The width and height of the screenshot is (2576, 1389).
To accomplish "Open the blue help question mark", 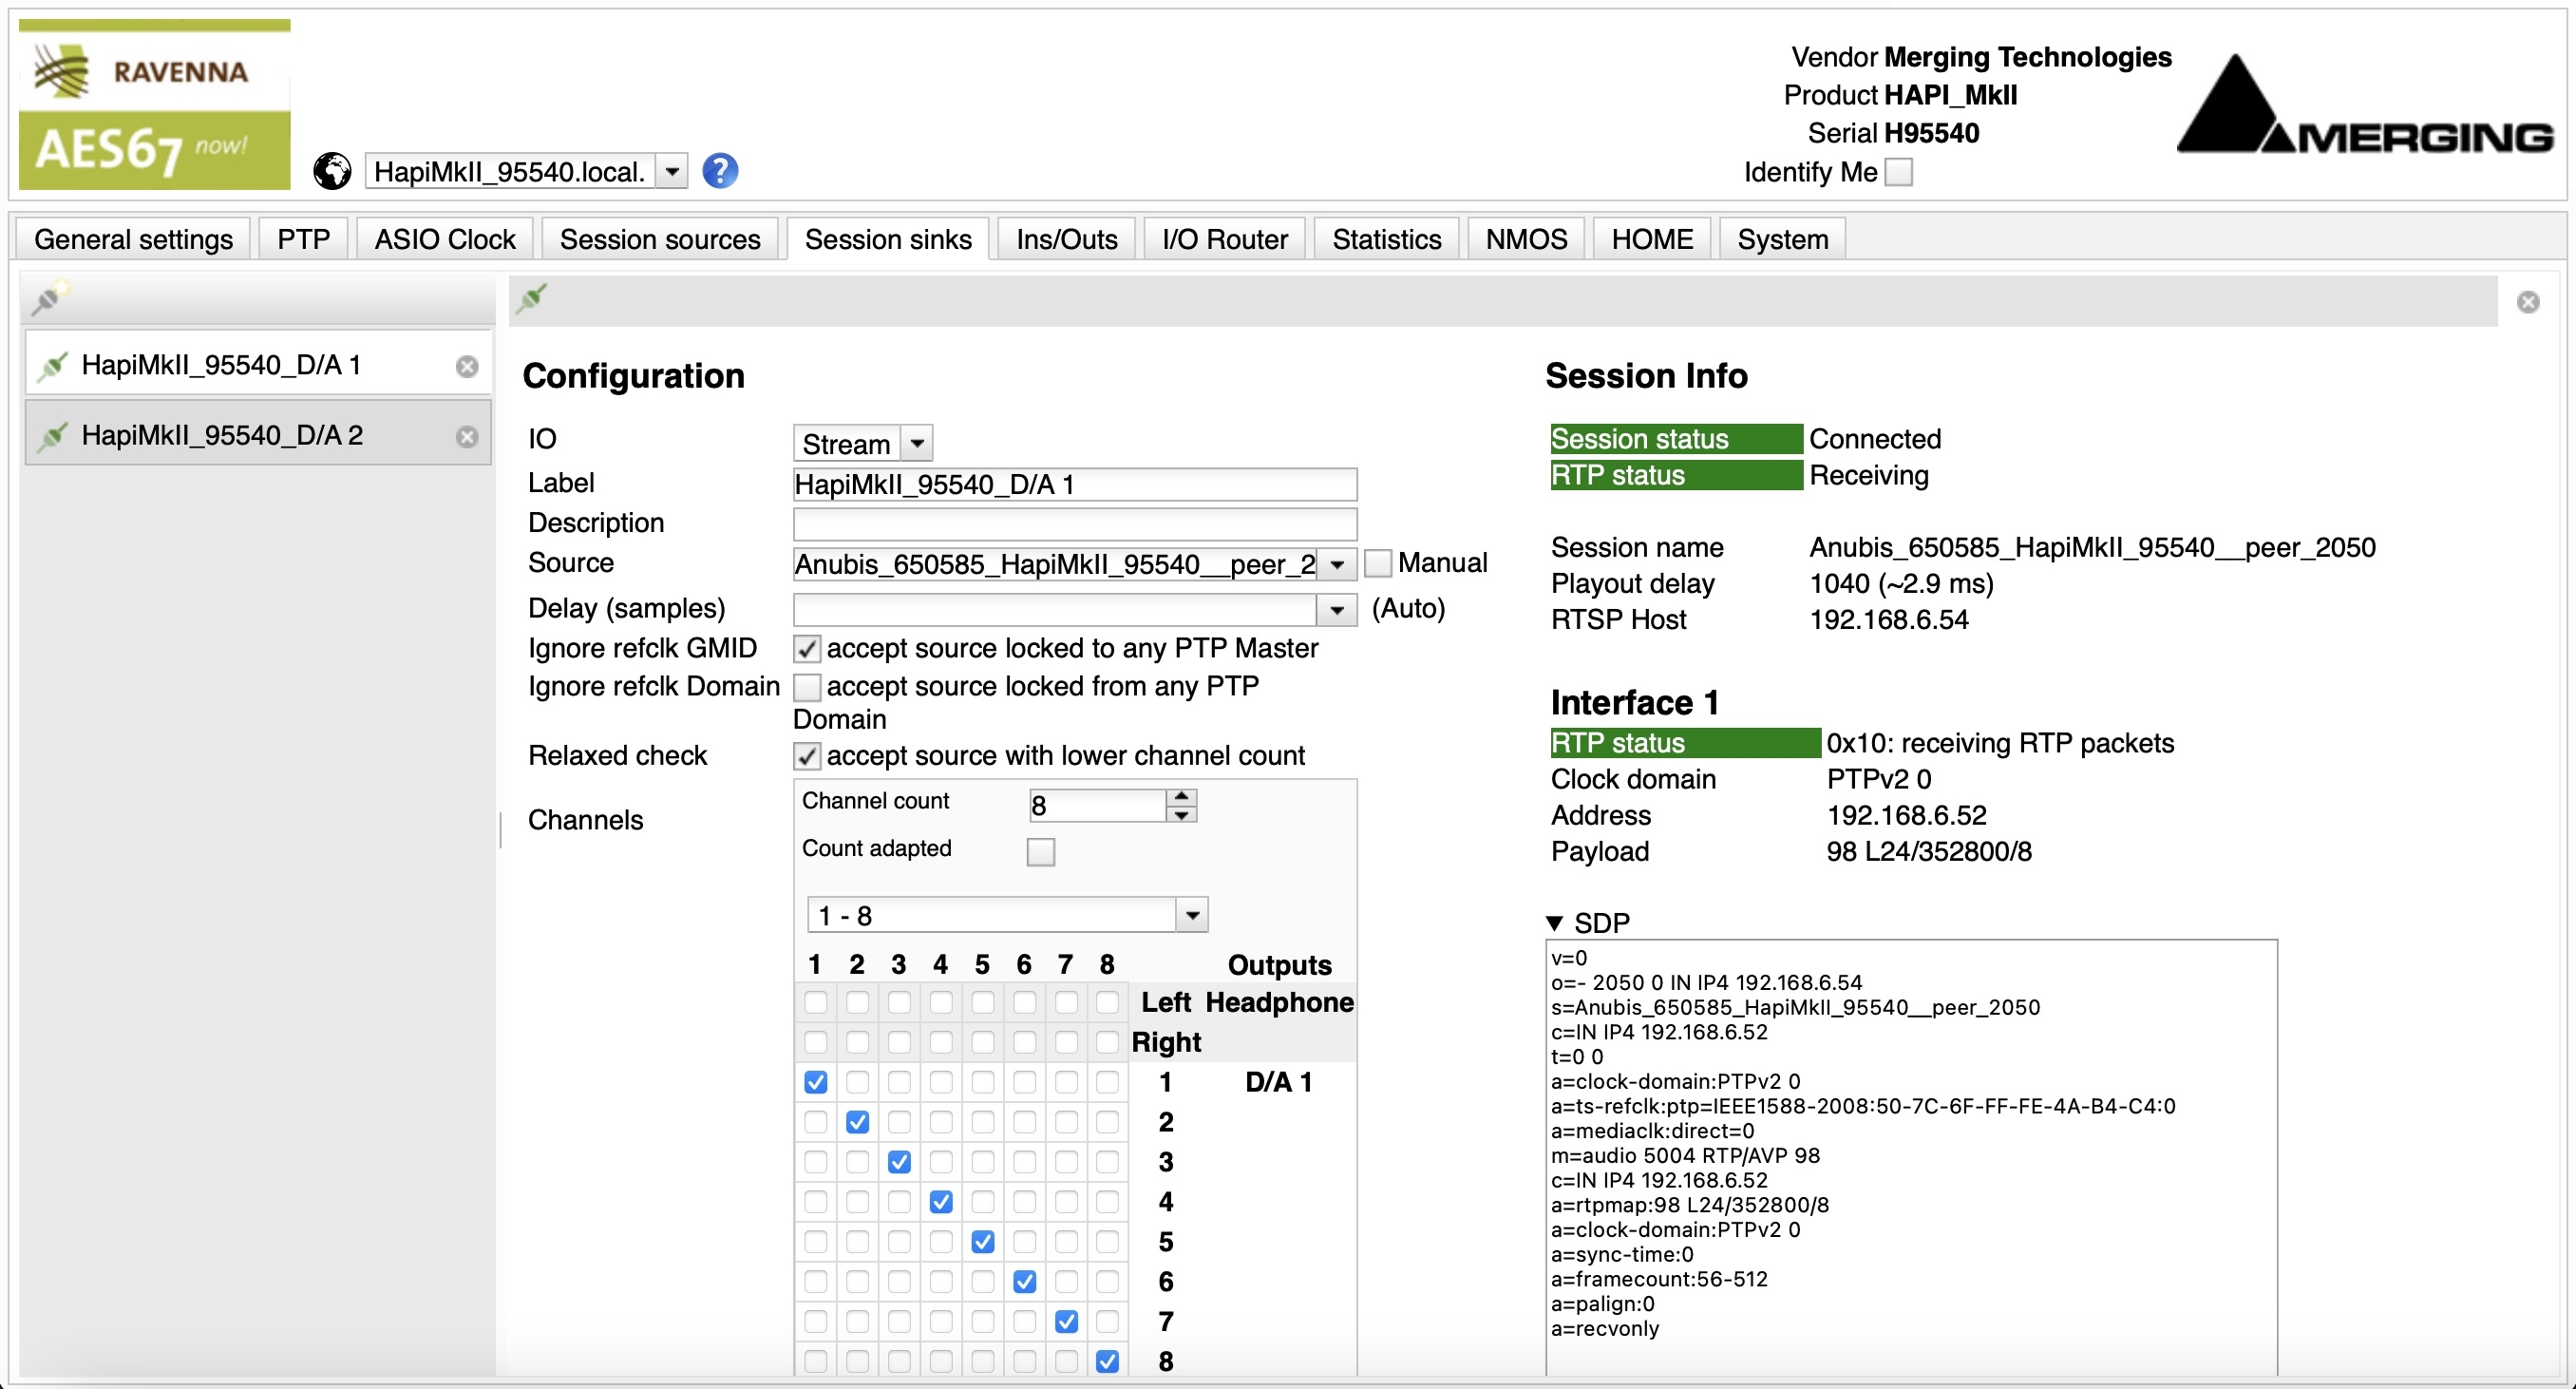I will tap(720, 171).
